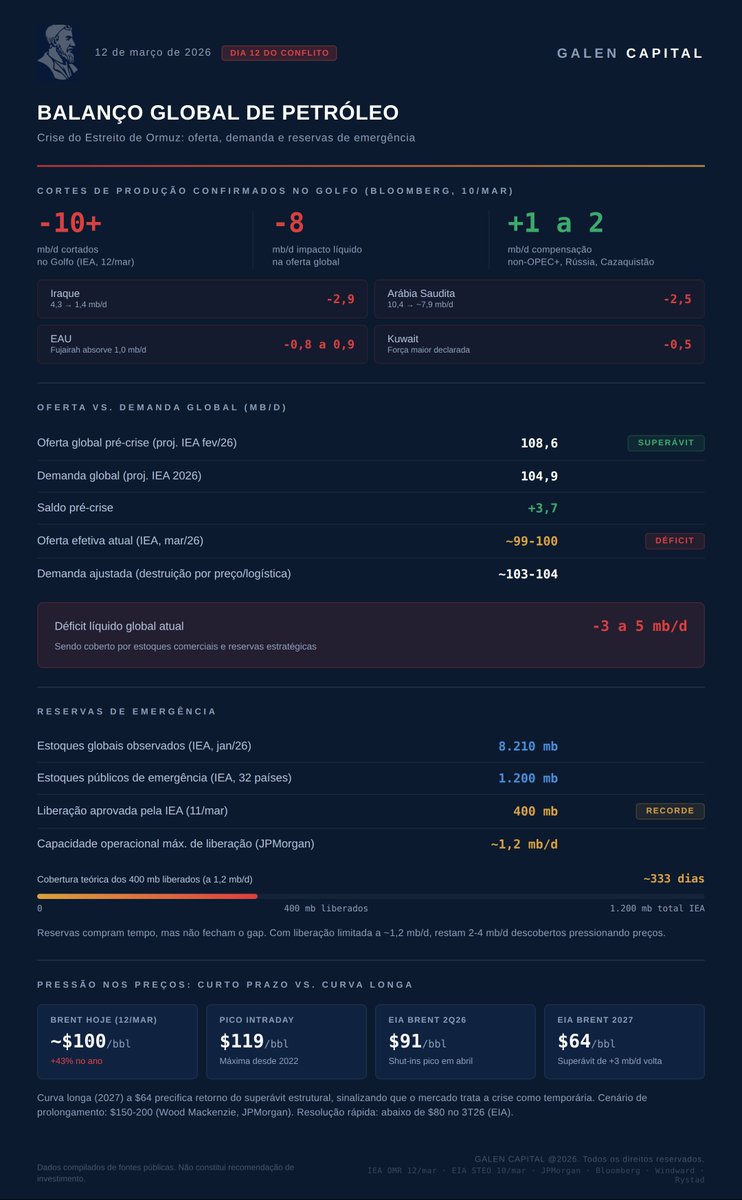Click the '1.200 mb' emergency stocks value
The height and width of the screenshot is (1200, 742).
point(528,778)
